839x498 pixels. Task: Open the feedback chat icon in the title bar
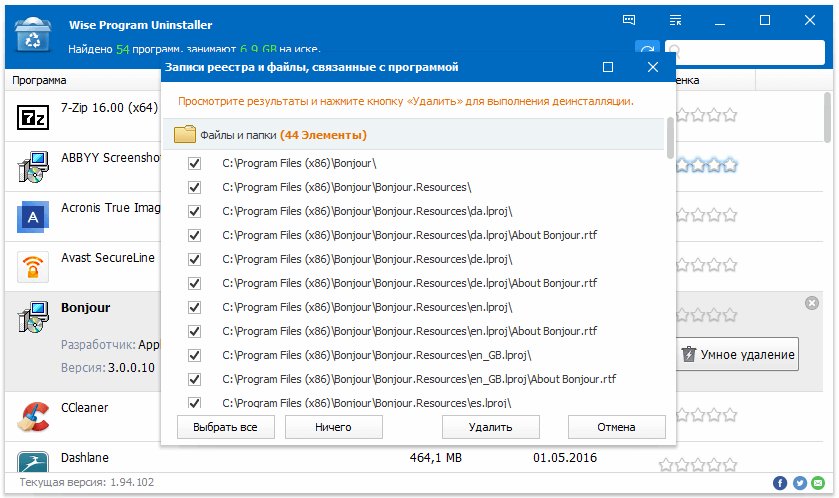(x=629, y=20)
